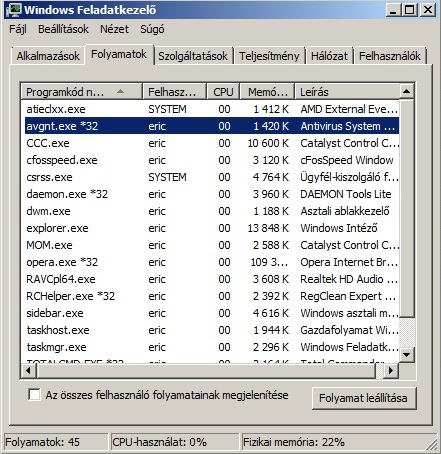Select the sidebar.exe process
The image size is (441, 454).
pyautogui.click(x=211, y=313)
